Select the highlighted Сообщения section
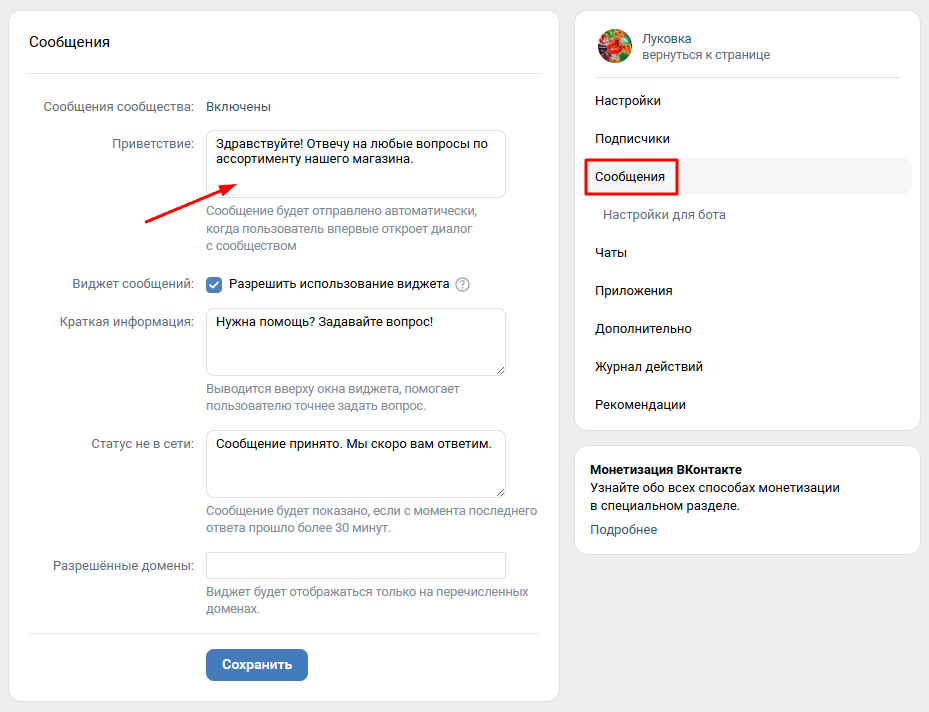 pos(631,176)
